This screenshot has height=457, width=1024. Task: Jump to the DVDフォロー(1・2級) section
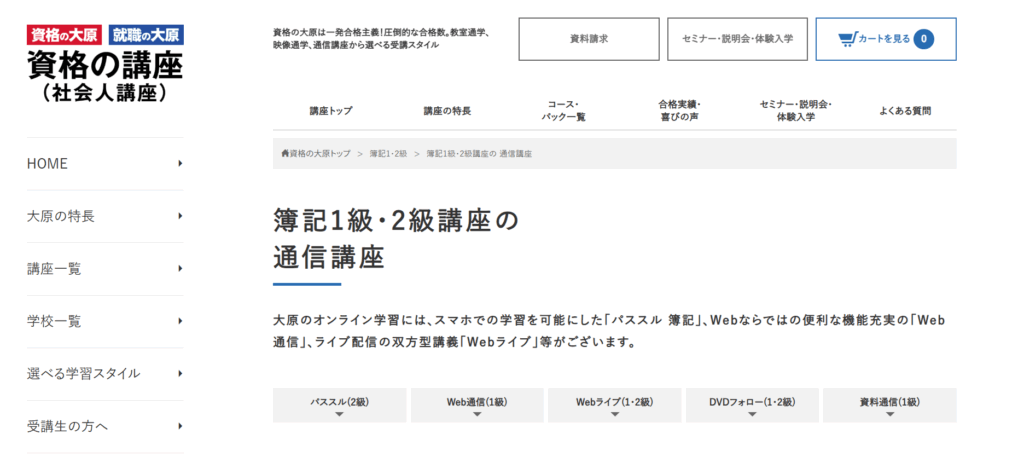[x=752, y=405]
